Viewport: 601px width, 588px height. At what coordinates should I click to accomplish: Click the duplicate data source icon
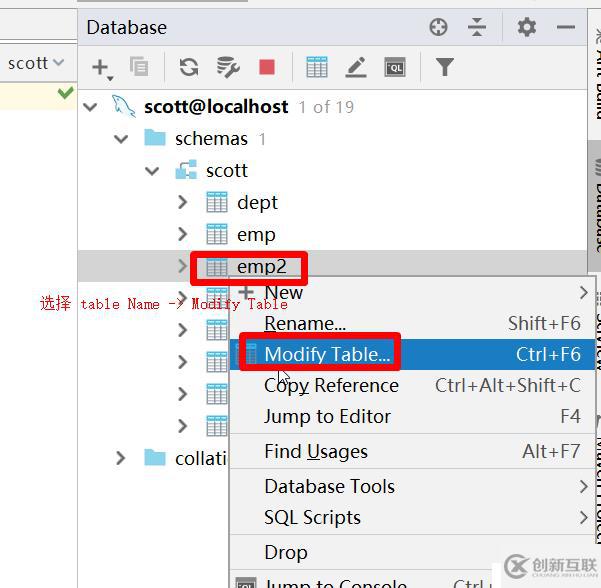click(x=139, y=67)
